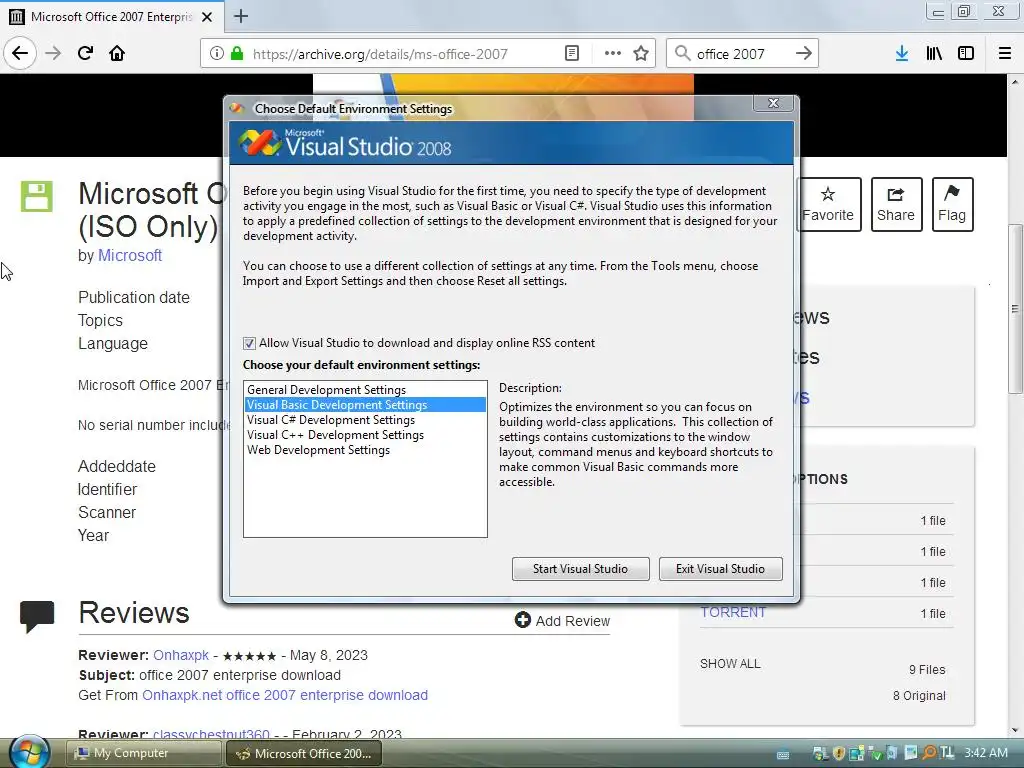This screenshot has width=1024, height=768.
Task: Click Add Review link
Action: click(x=562, y=620)
